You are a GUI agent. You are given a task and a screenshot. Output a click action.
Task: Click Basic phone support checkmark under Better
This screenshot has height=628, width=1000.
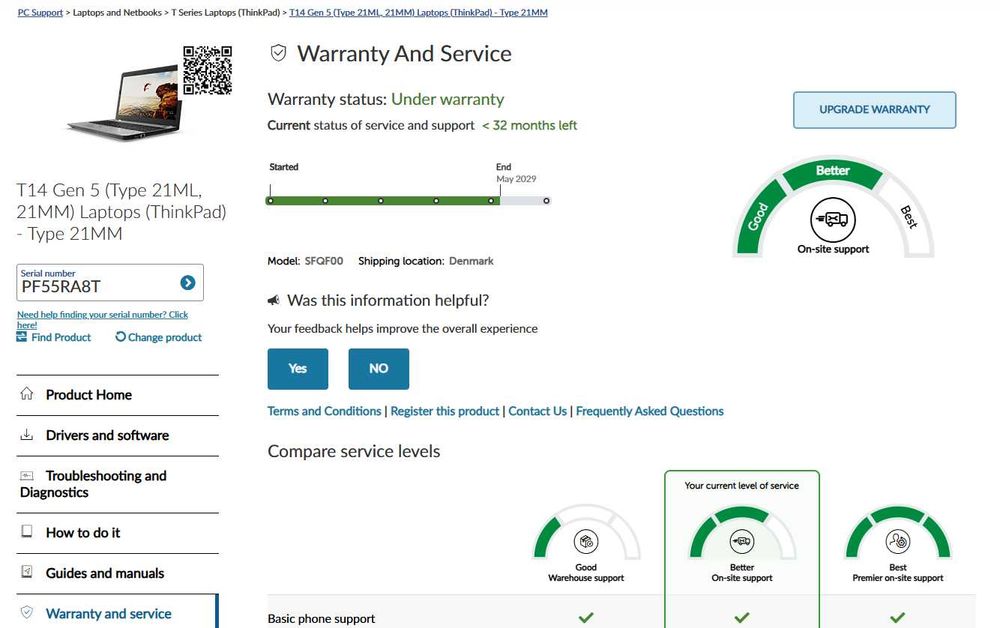[x=742, y=617]
